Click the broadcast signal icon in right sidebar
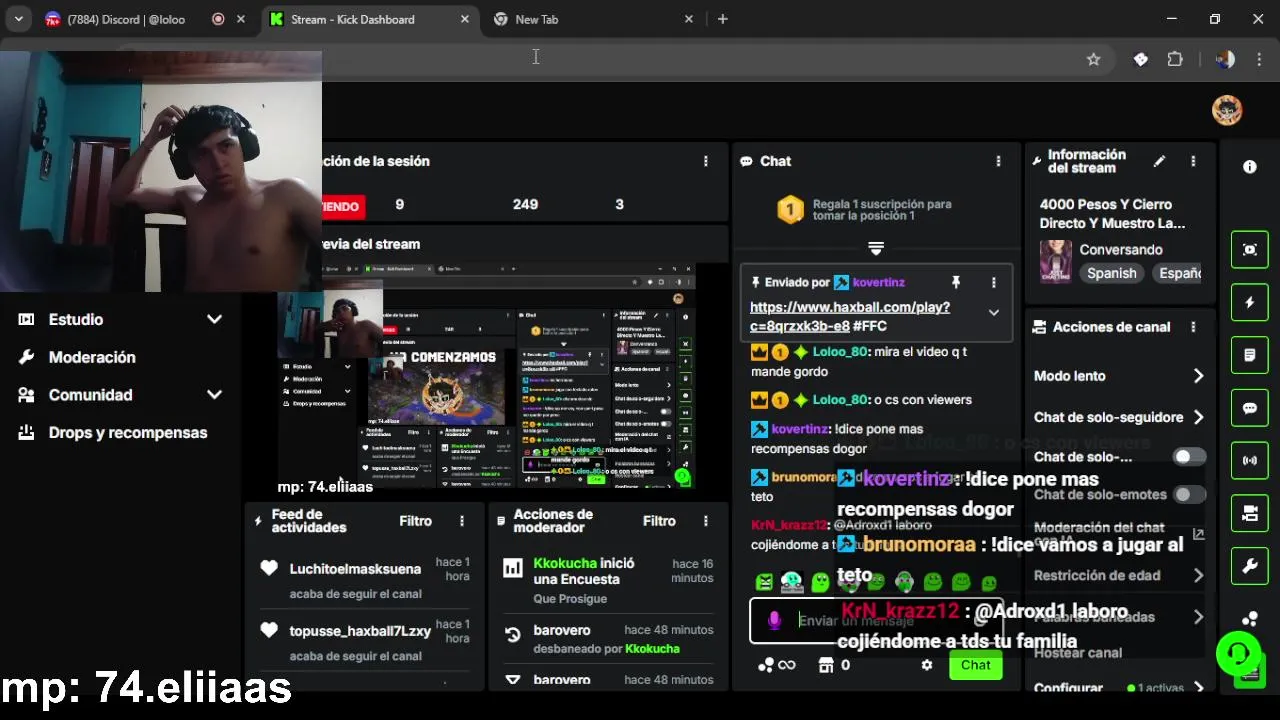The height and width of the screenshot is (720, 1280). click(1249, 461)
